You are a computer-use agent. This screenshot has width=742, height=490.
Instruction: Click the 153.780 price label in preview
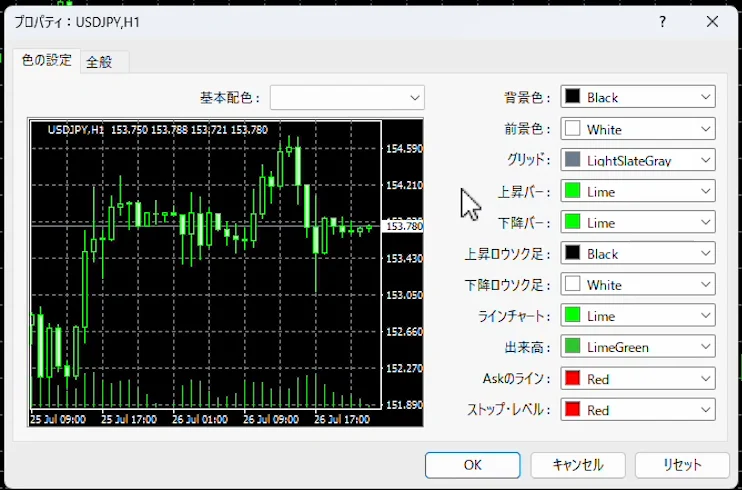point(405,226)
